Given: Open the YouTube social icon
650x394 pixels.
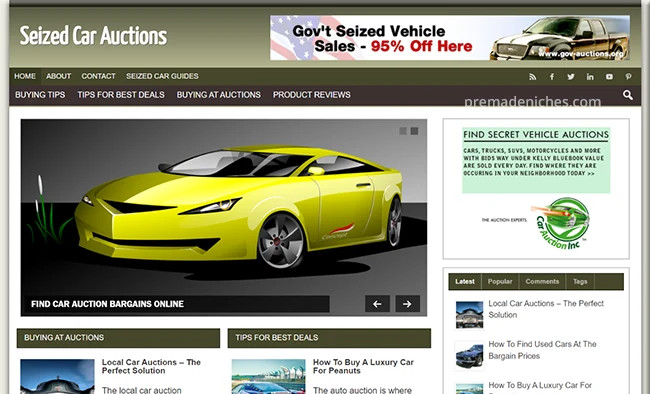Looking at the screenshot, I should coord(609,77).
